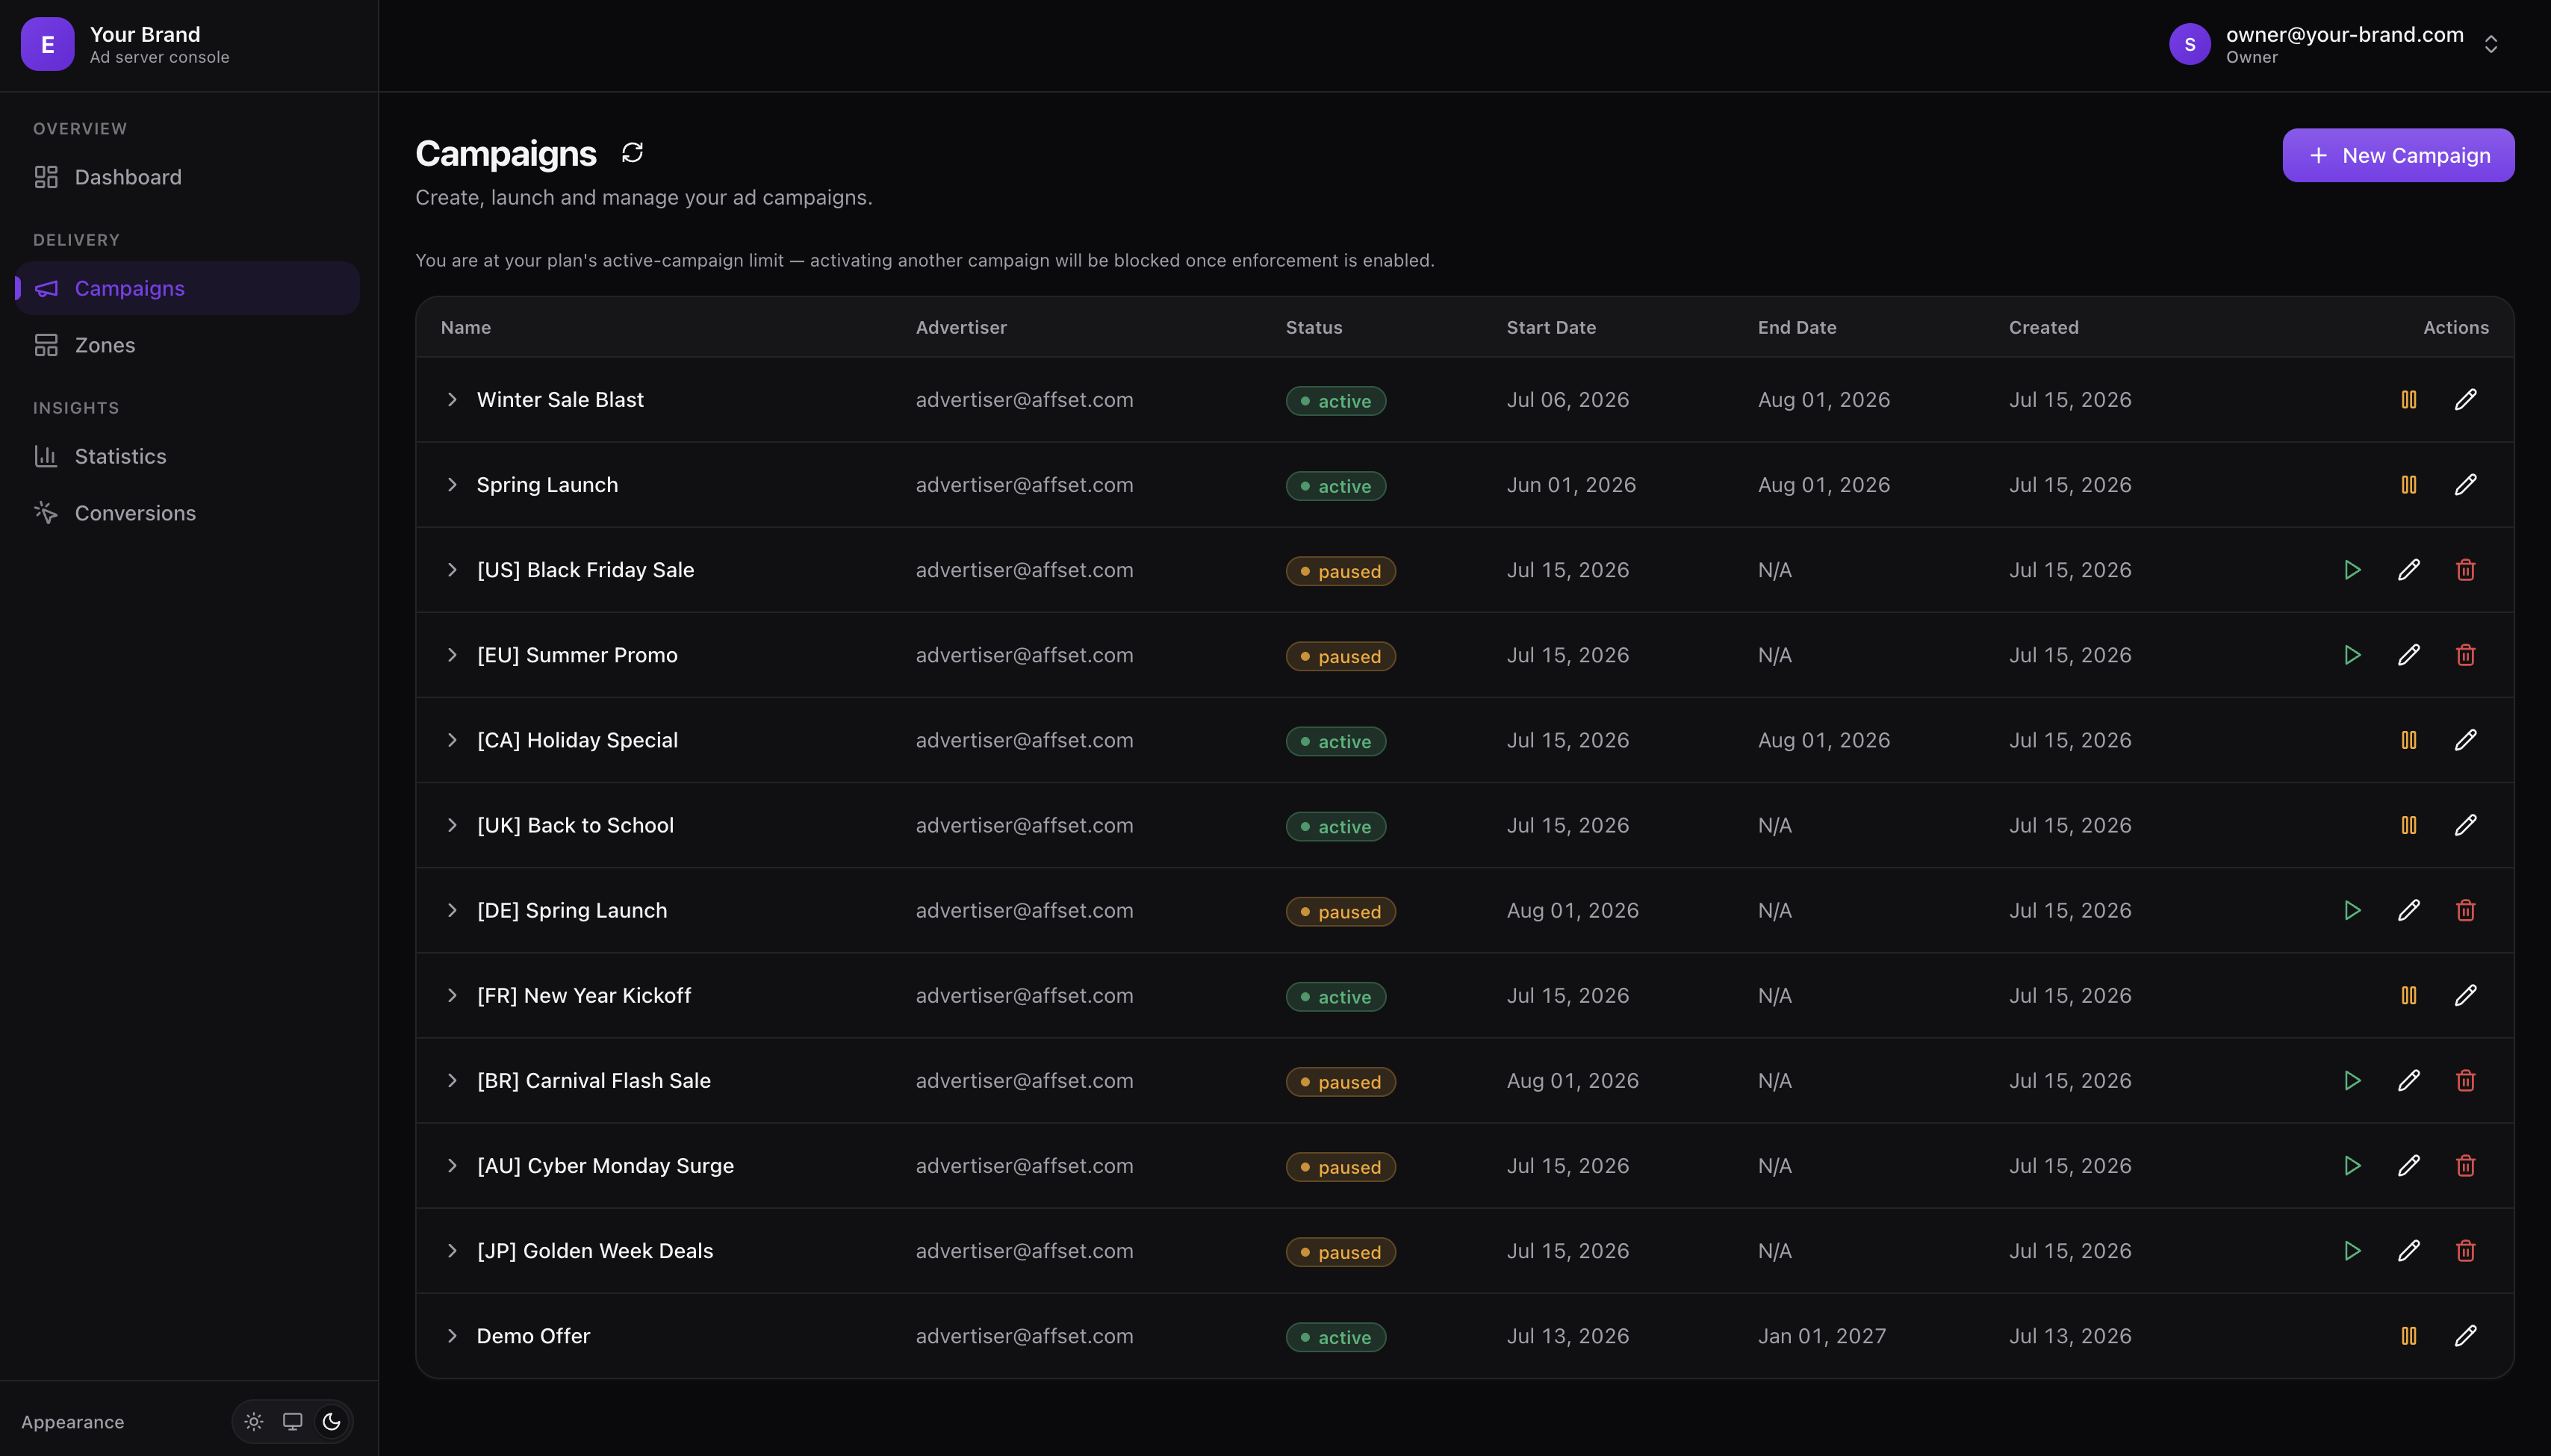Screen dimensions: 2551x1456
Task: Open Conversions in the sidebar
Action: (x=187, y=513)
